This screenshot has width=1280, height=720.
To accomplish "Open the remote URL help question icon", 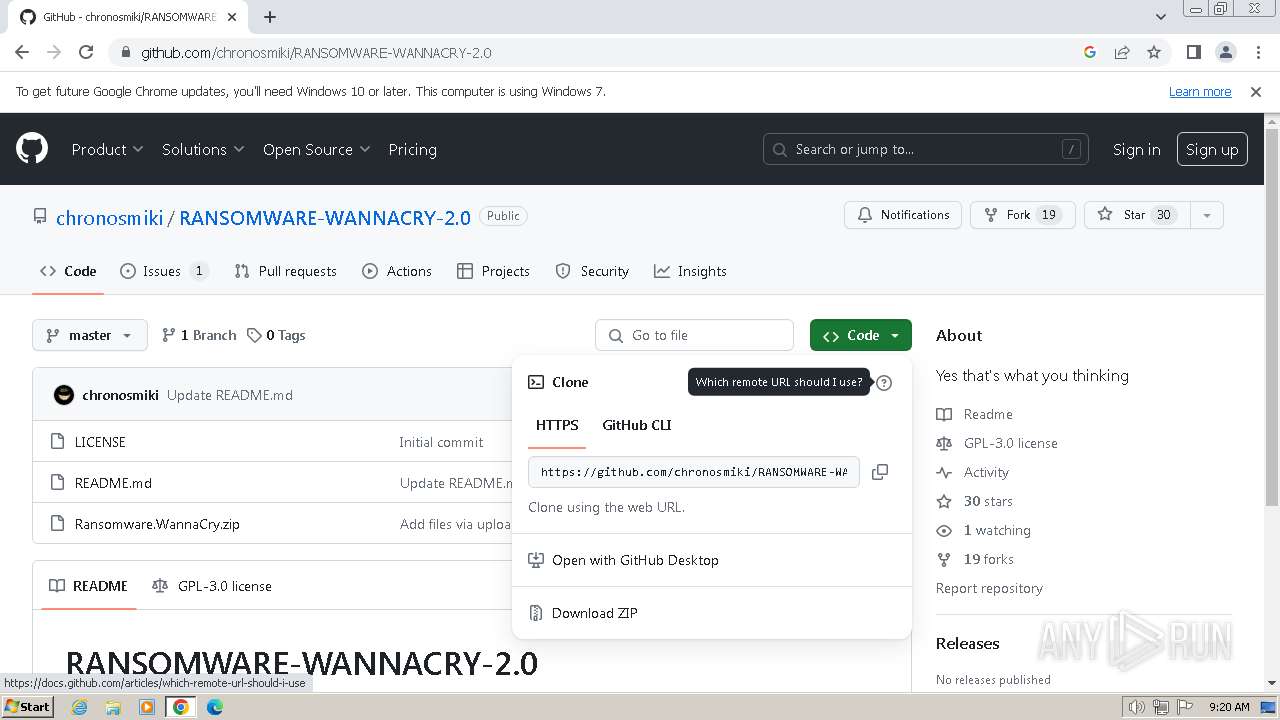I will pyautogui.click(x=884, y=382).
